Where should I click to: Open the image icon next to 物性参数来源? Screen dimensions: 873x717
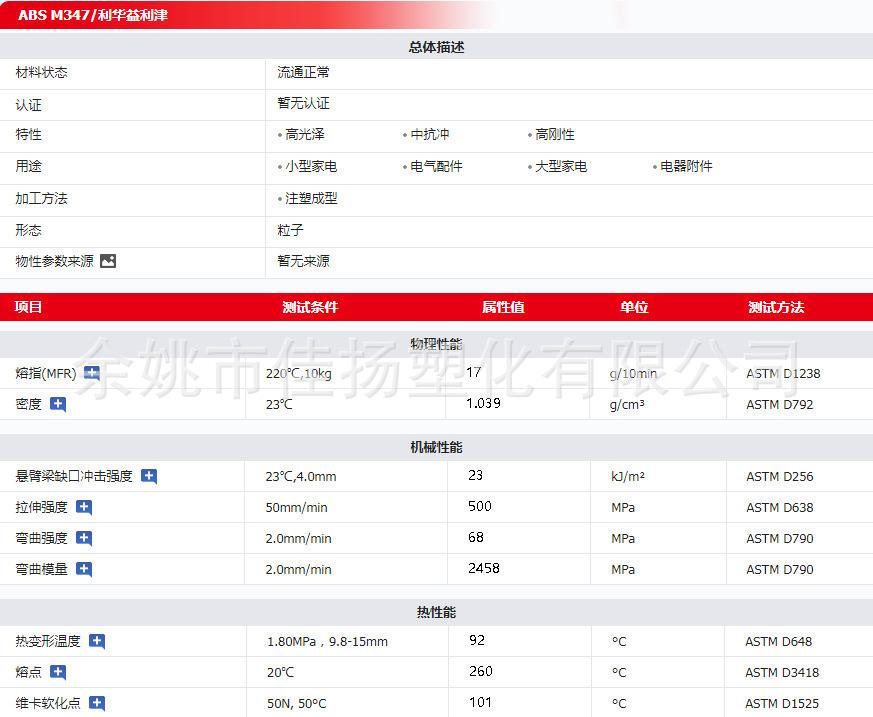(x=108, y=261)
